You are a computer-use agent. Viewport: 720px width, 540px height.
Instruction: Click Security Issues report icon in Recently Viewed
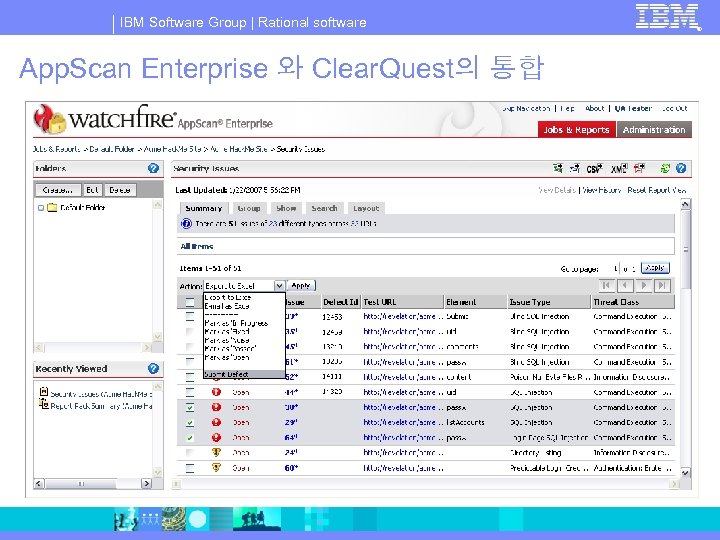click(x=44, y=392)
